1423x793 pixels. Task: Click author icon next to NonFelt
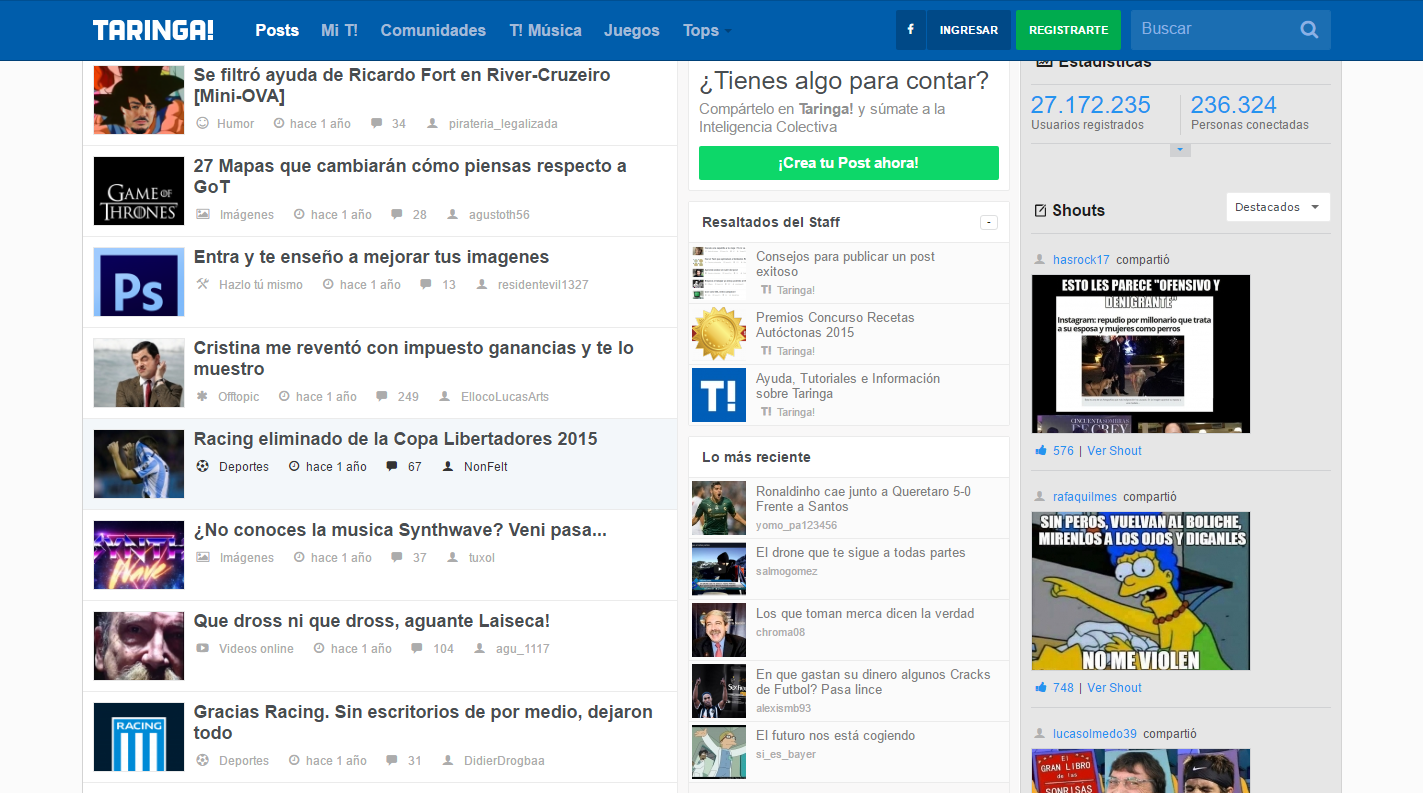447,466
